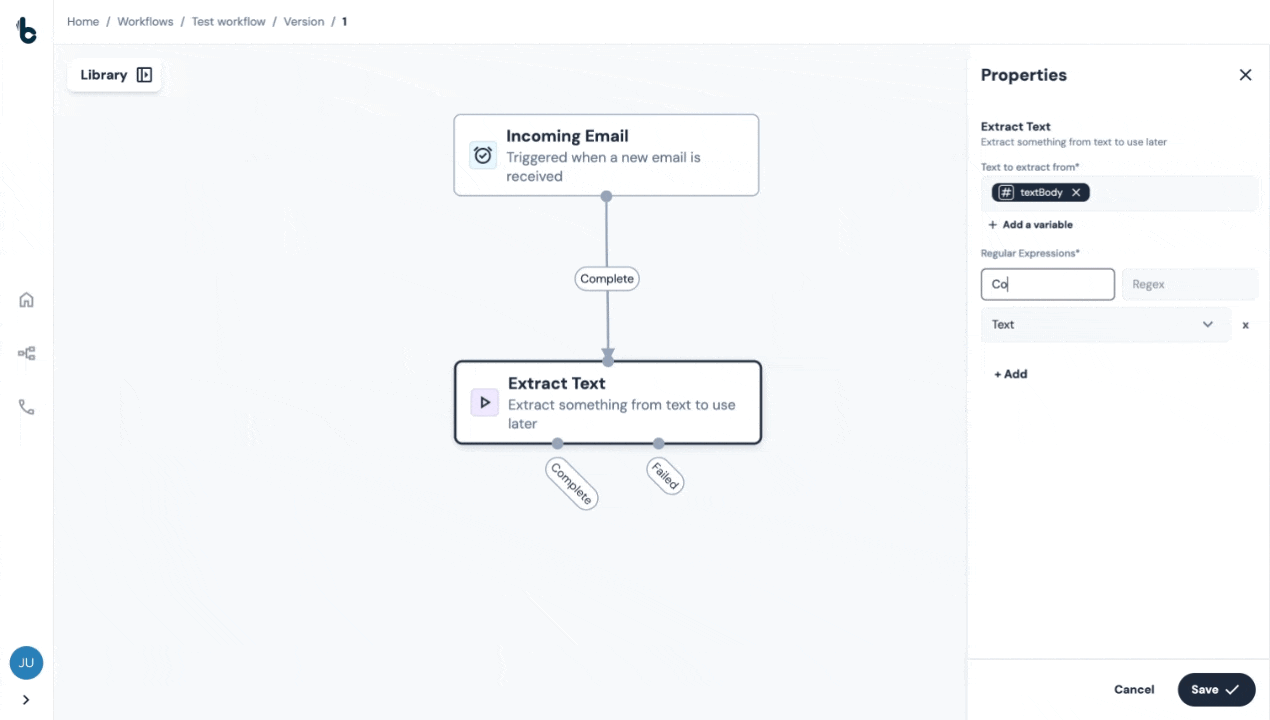
Task: Remove the textBody variable chip
Action: click(1076, 193)
